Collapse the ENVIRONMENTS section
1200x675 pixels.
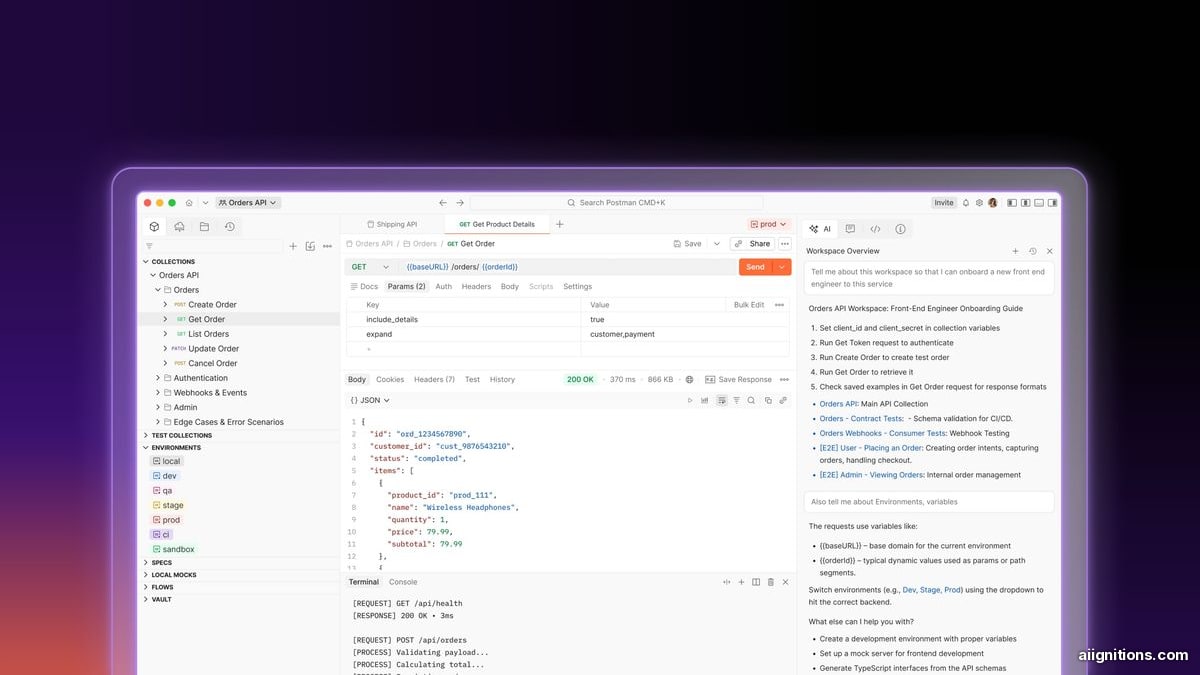click(x=146, y=447)
